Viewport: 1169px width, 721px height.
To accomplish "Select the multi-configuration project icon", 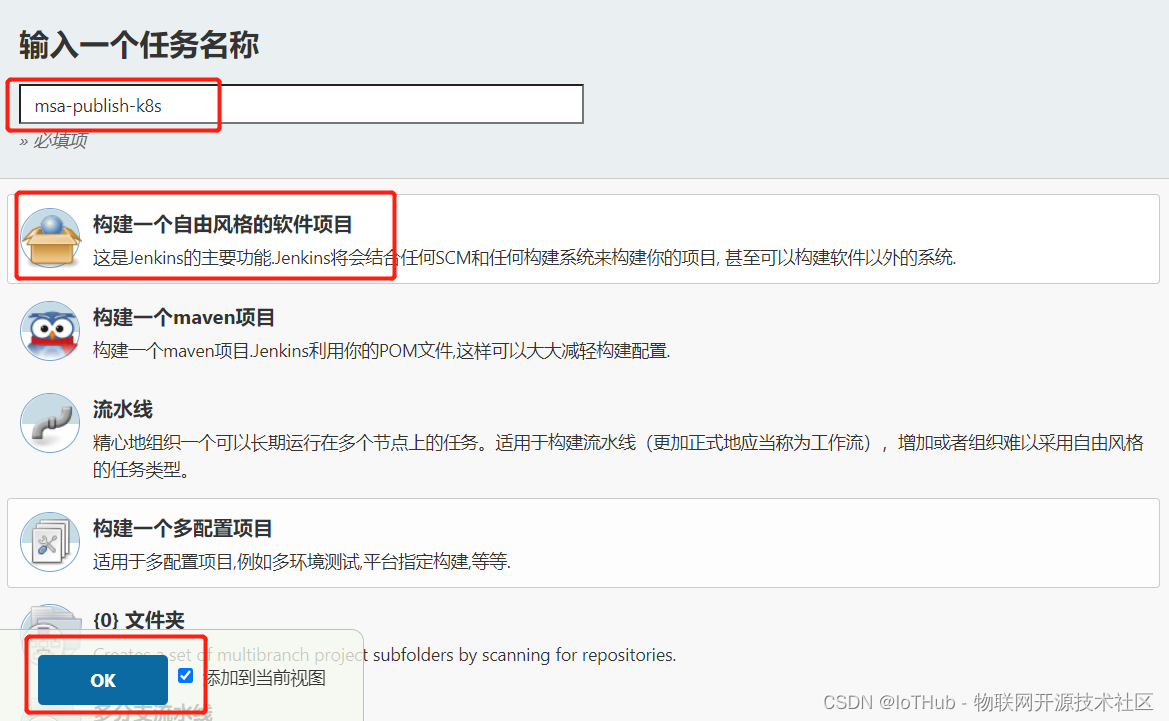I will point(50,542).
